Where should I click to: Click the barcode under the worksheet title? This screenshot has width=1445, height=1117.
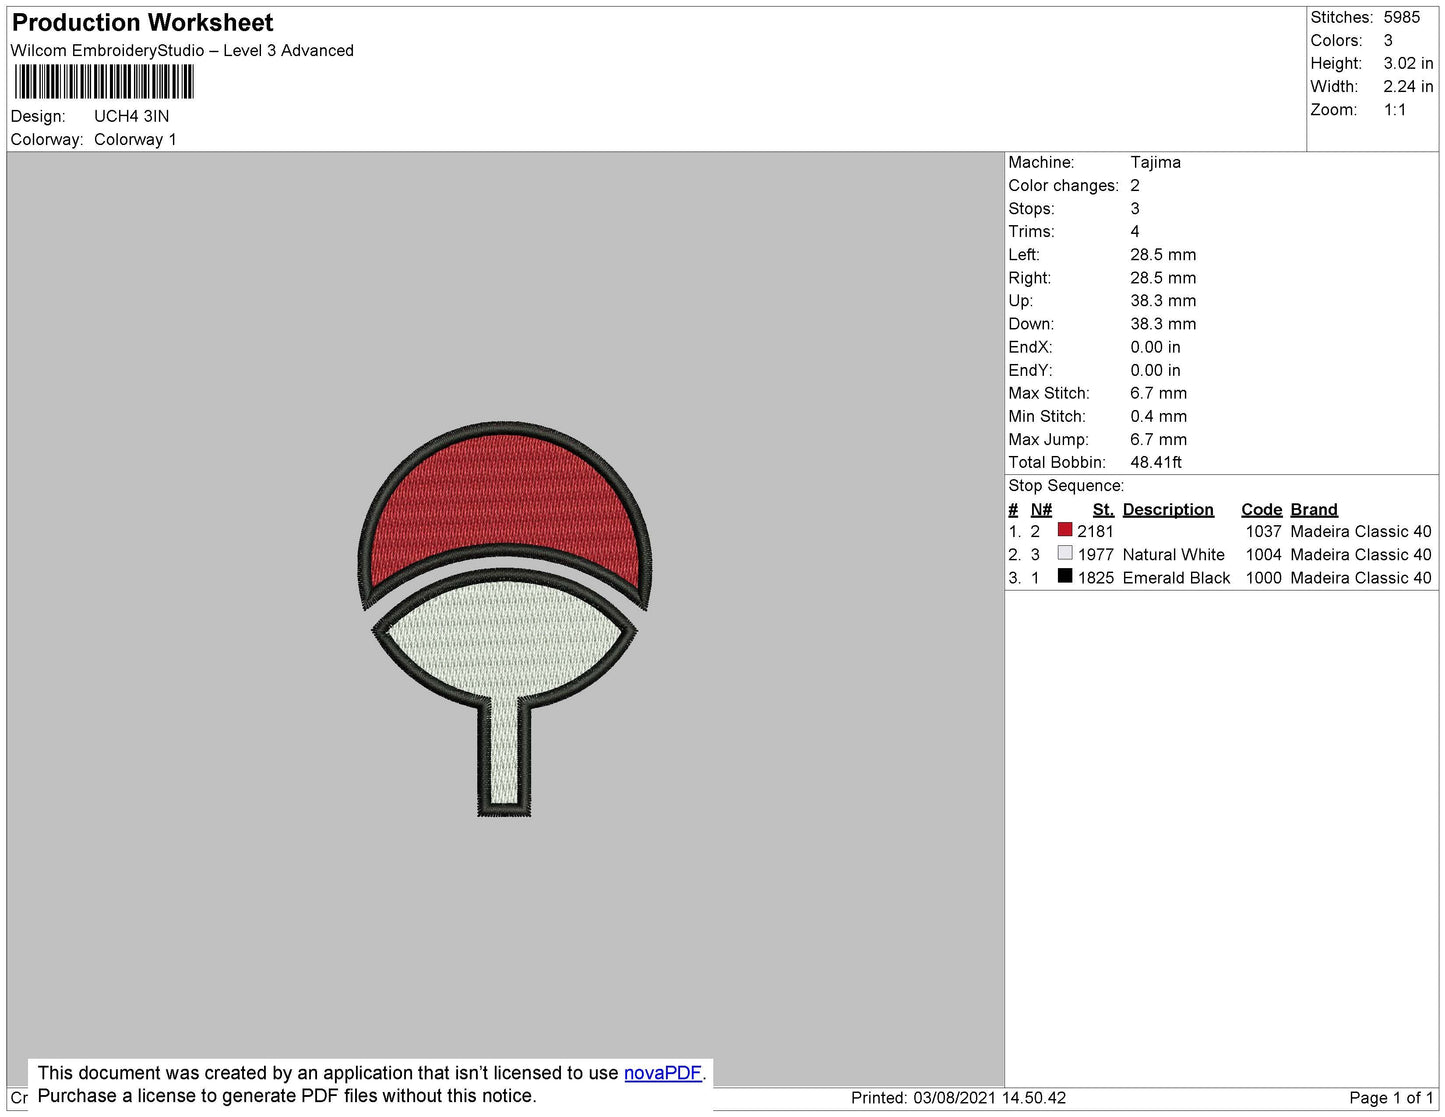104,82
